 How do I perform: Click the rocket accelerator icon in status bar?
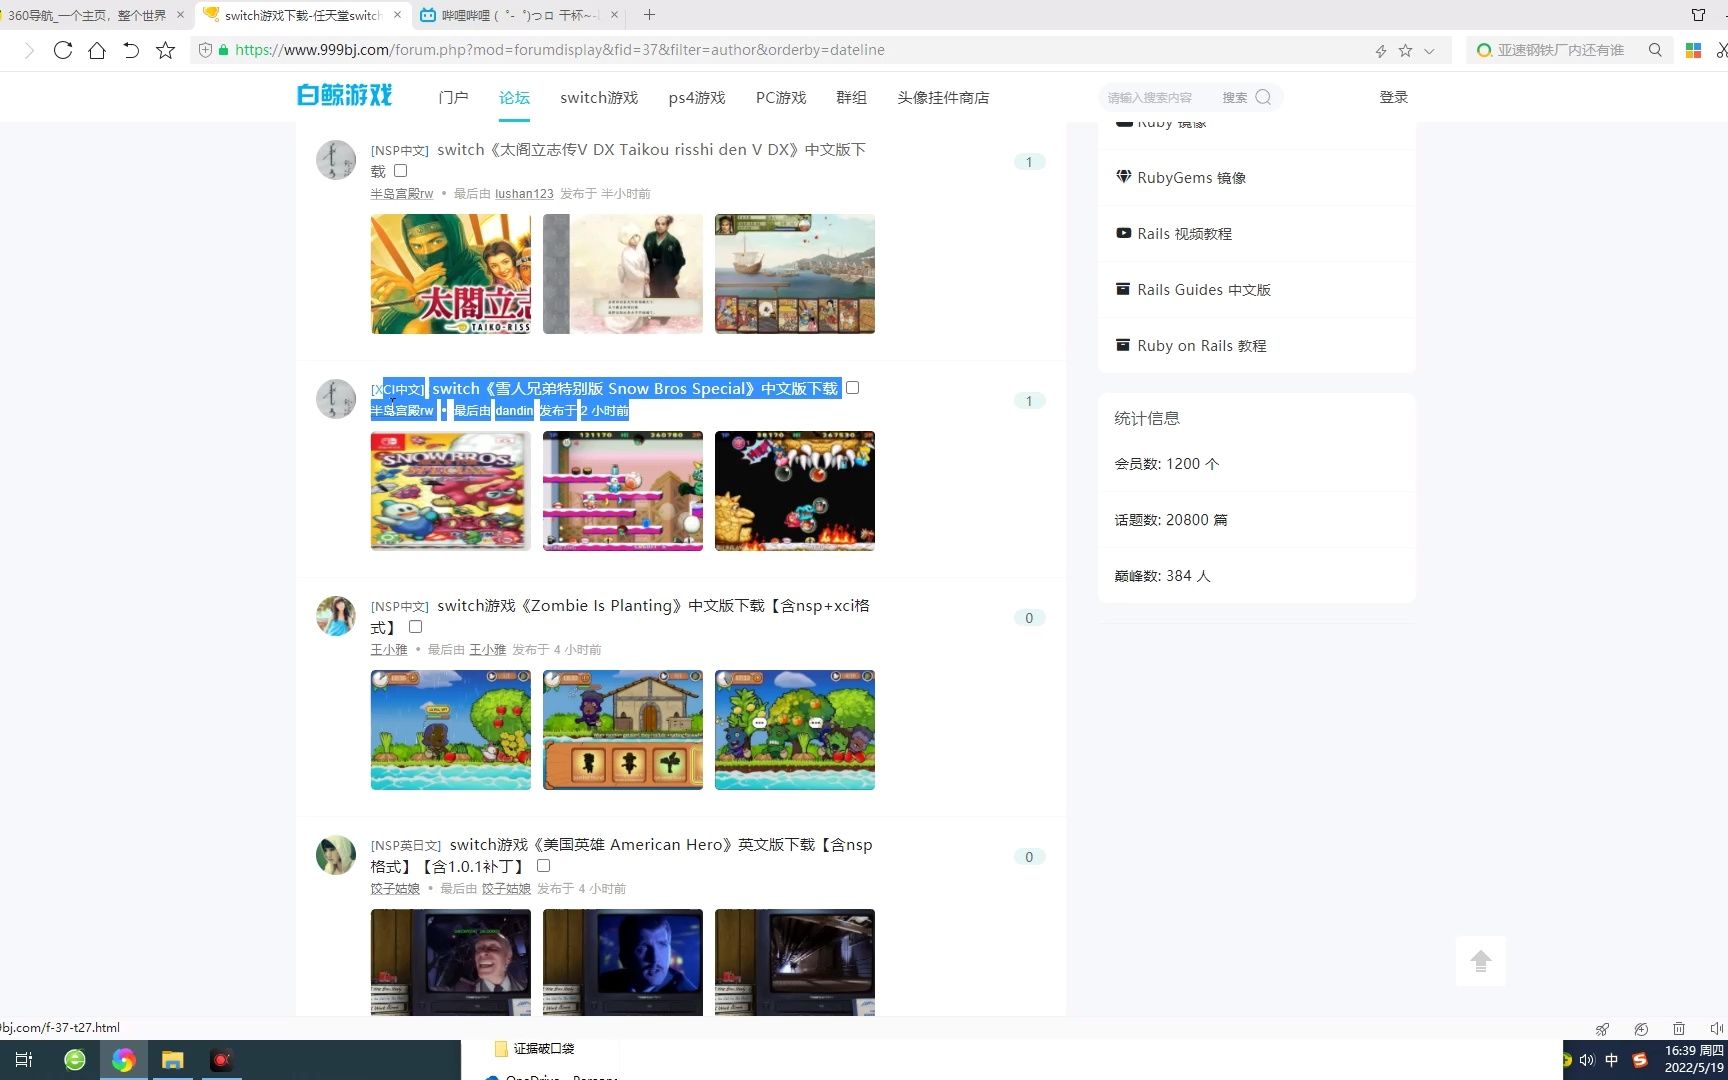(x=1603, y=1028)
